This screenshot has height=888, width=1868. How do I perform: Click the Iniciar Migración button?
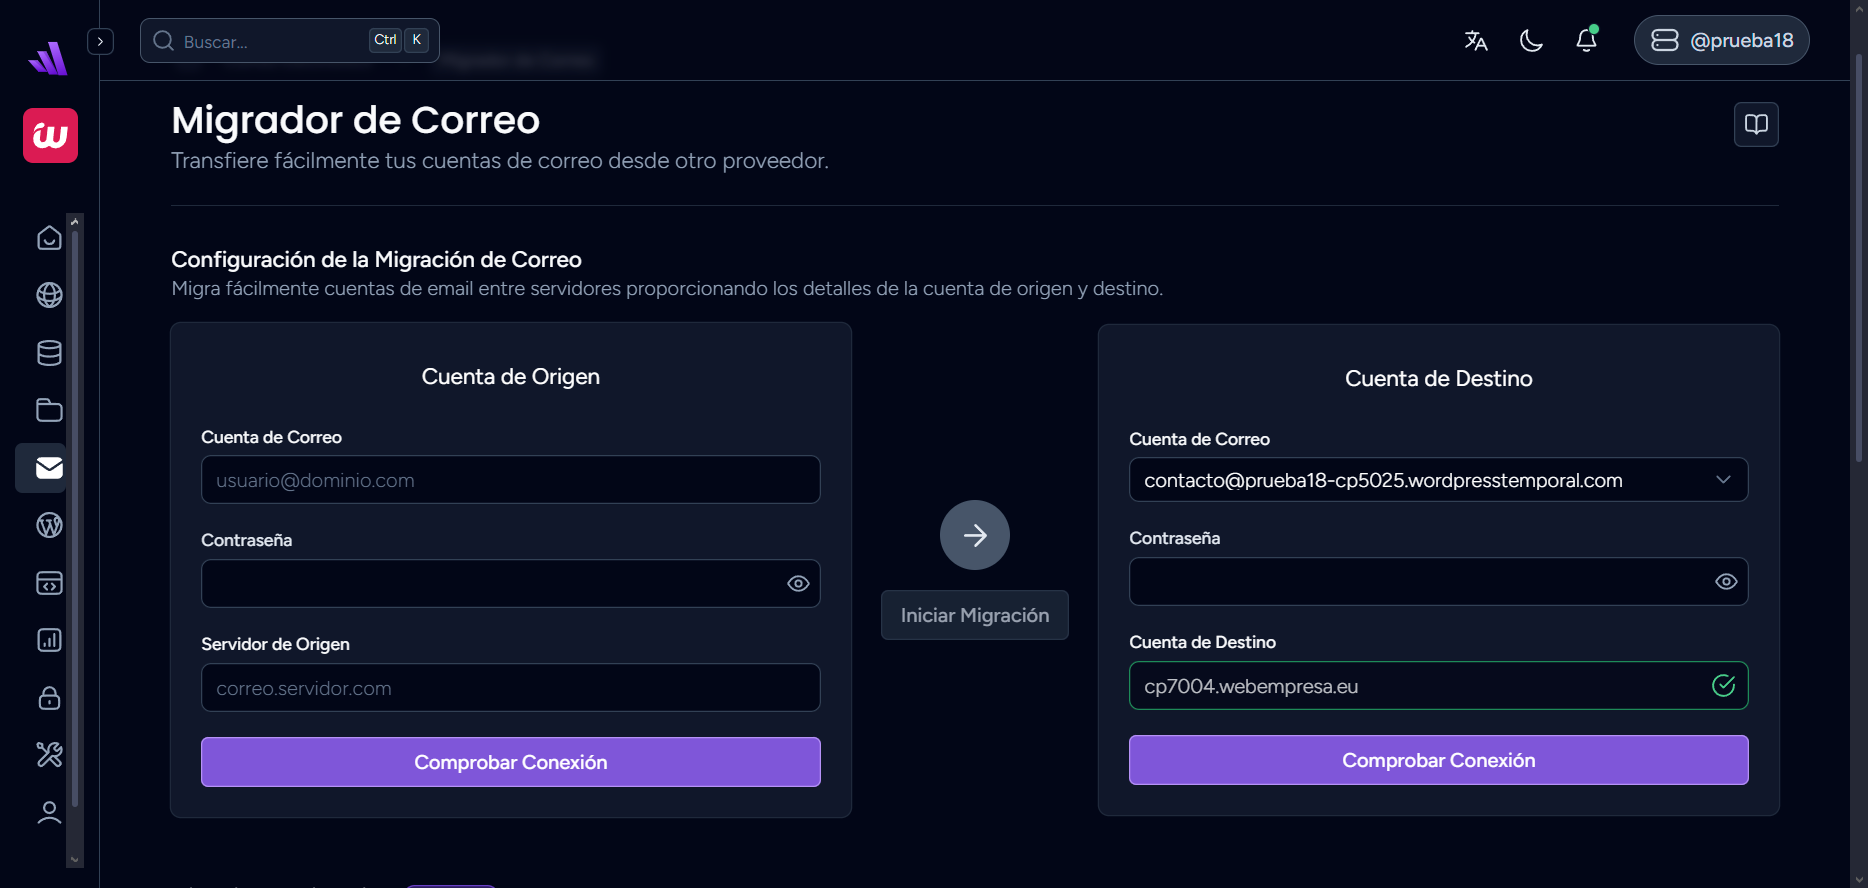(974, 615)
